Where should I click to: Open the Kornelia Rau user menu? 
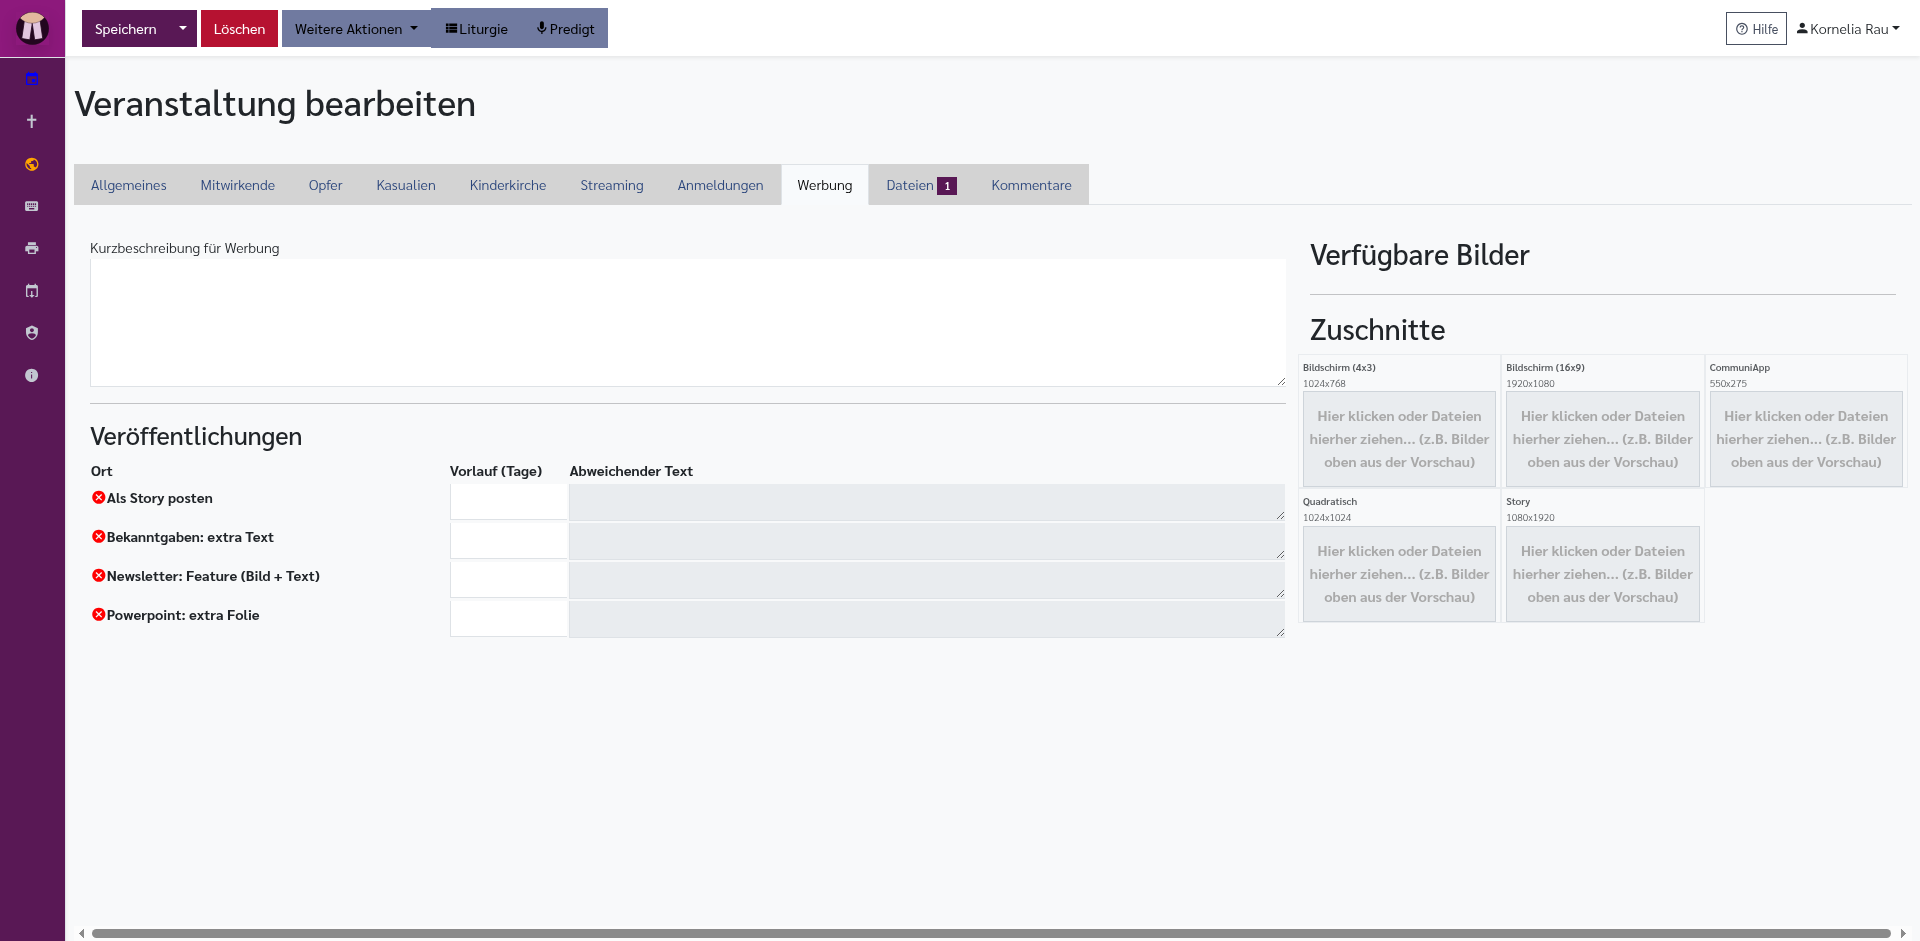pos(1848,29)
